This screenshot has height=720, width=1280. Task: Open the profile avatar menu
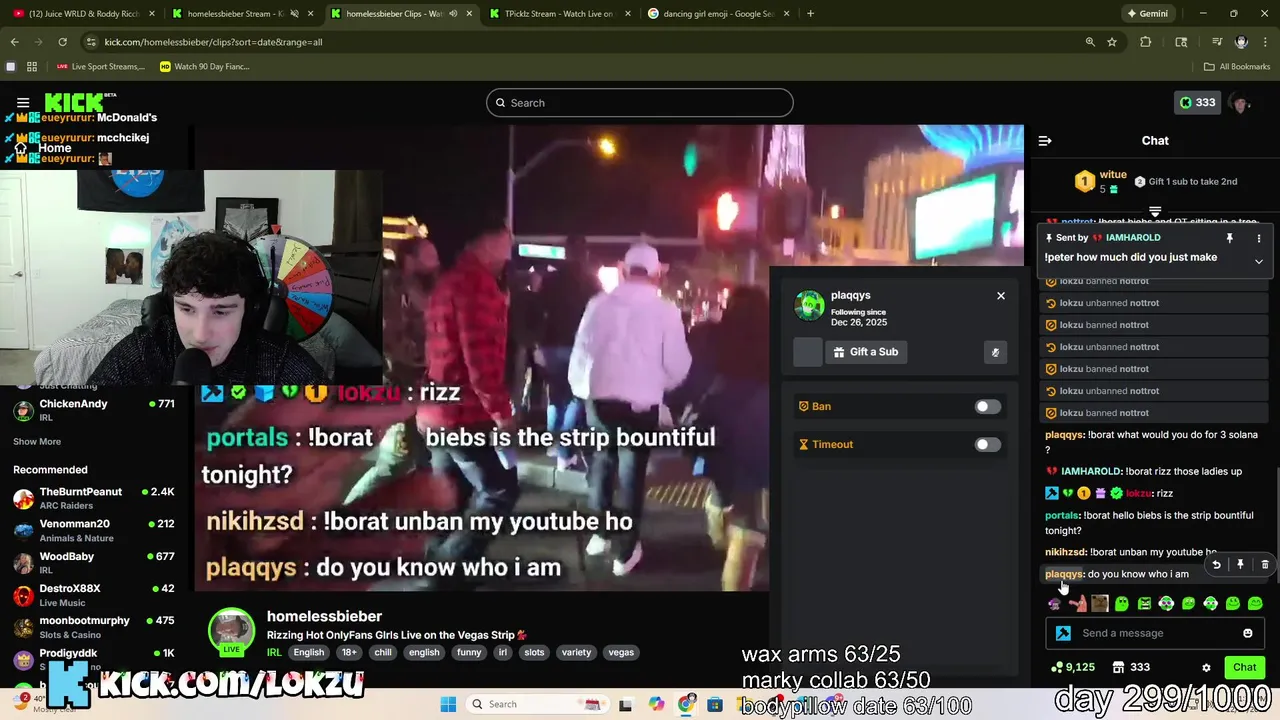click(1241, 103)
